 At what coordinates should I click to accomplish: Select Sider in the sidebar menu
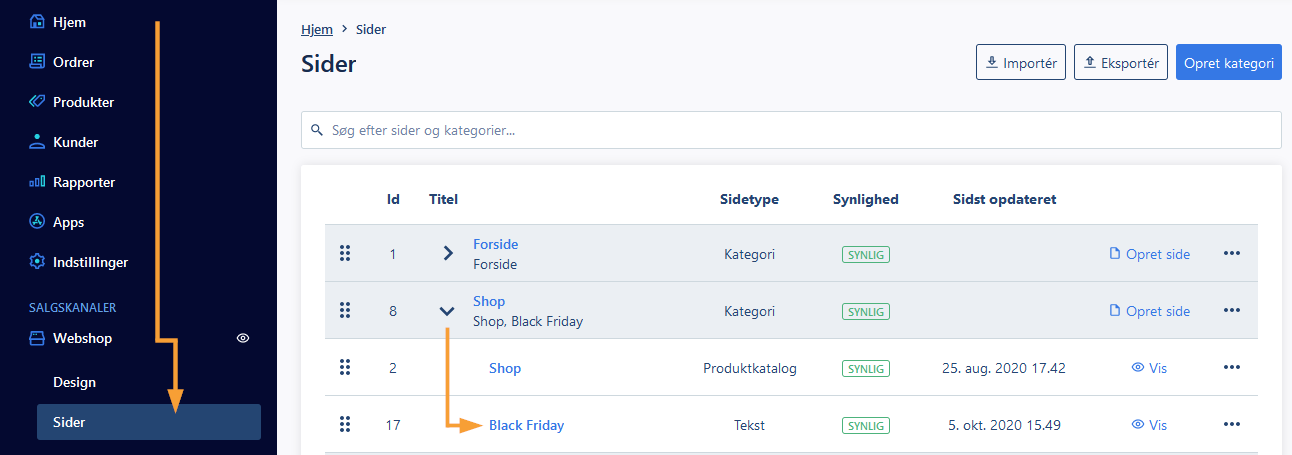pyautogui.click(x=149, y=422)
